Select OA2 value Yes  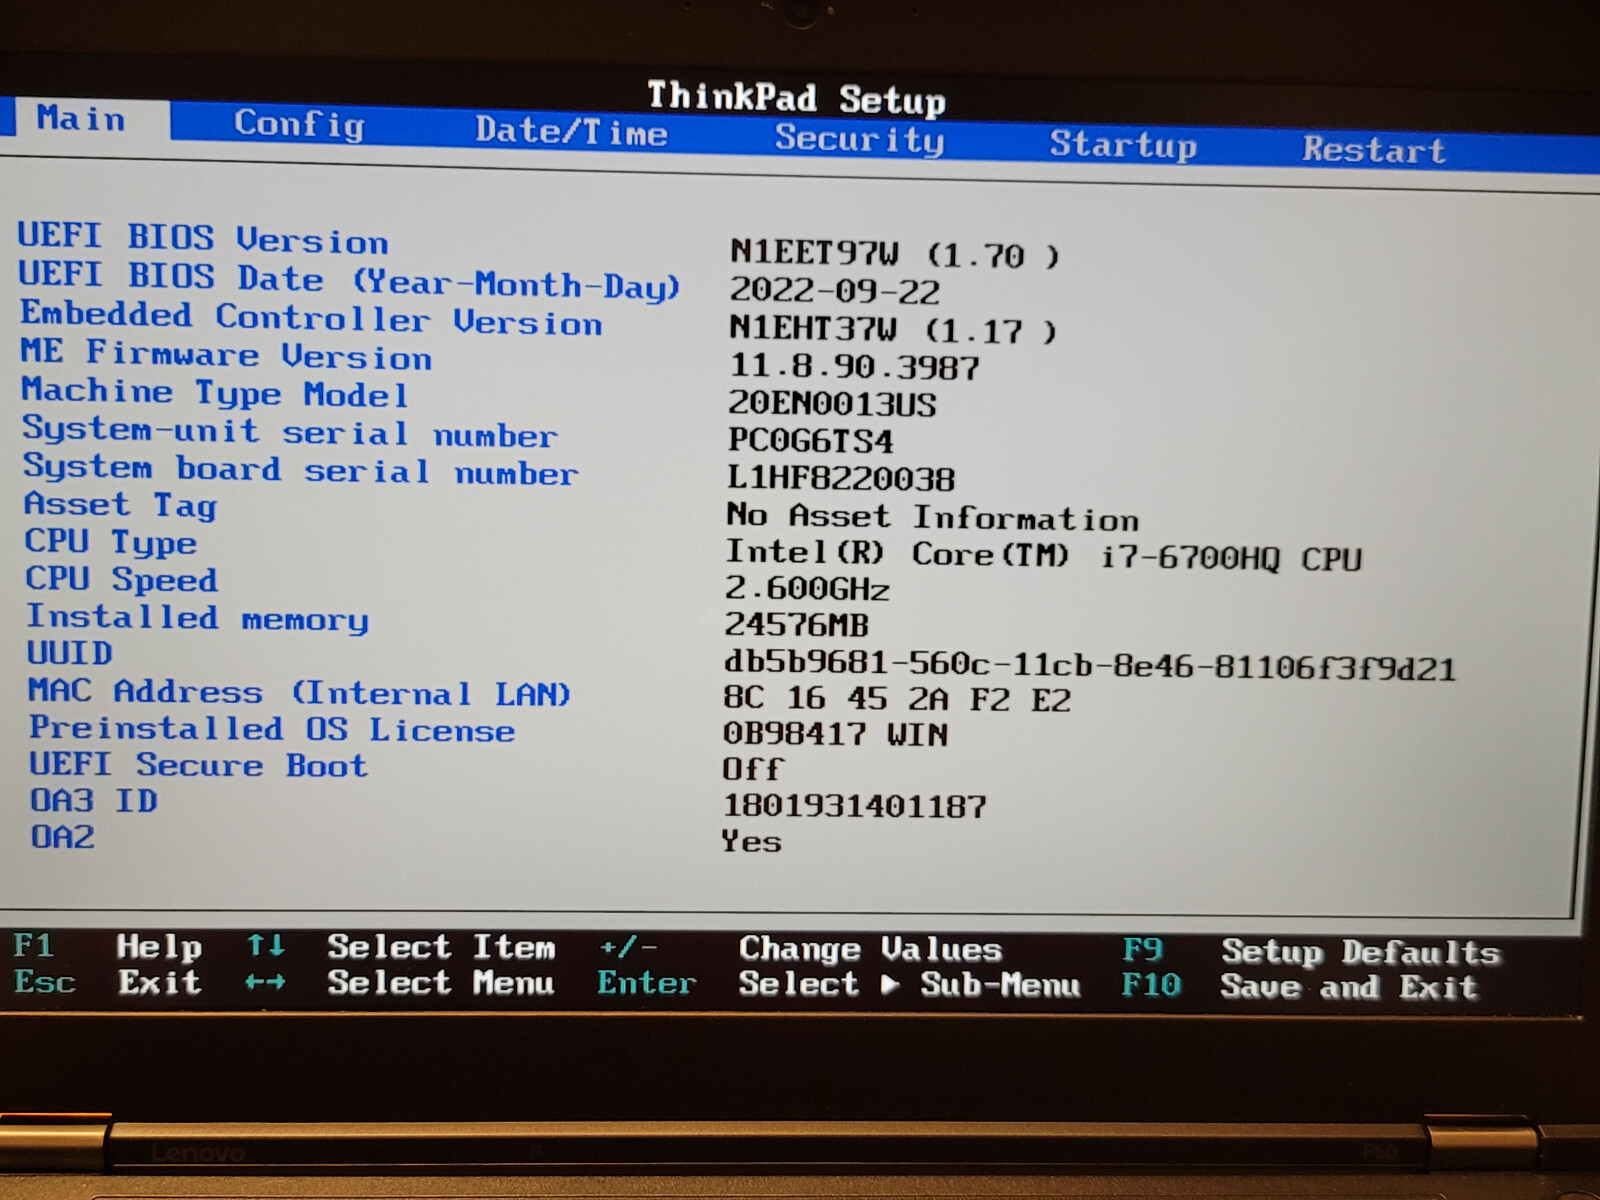(x=752, y=842)
